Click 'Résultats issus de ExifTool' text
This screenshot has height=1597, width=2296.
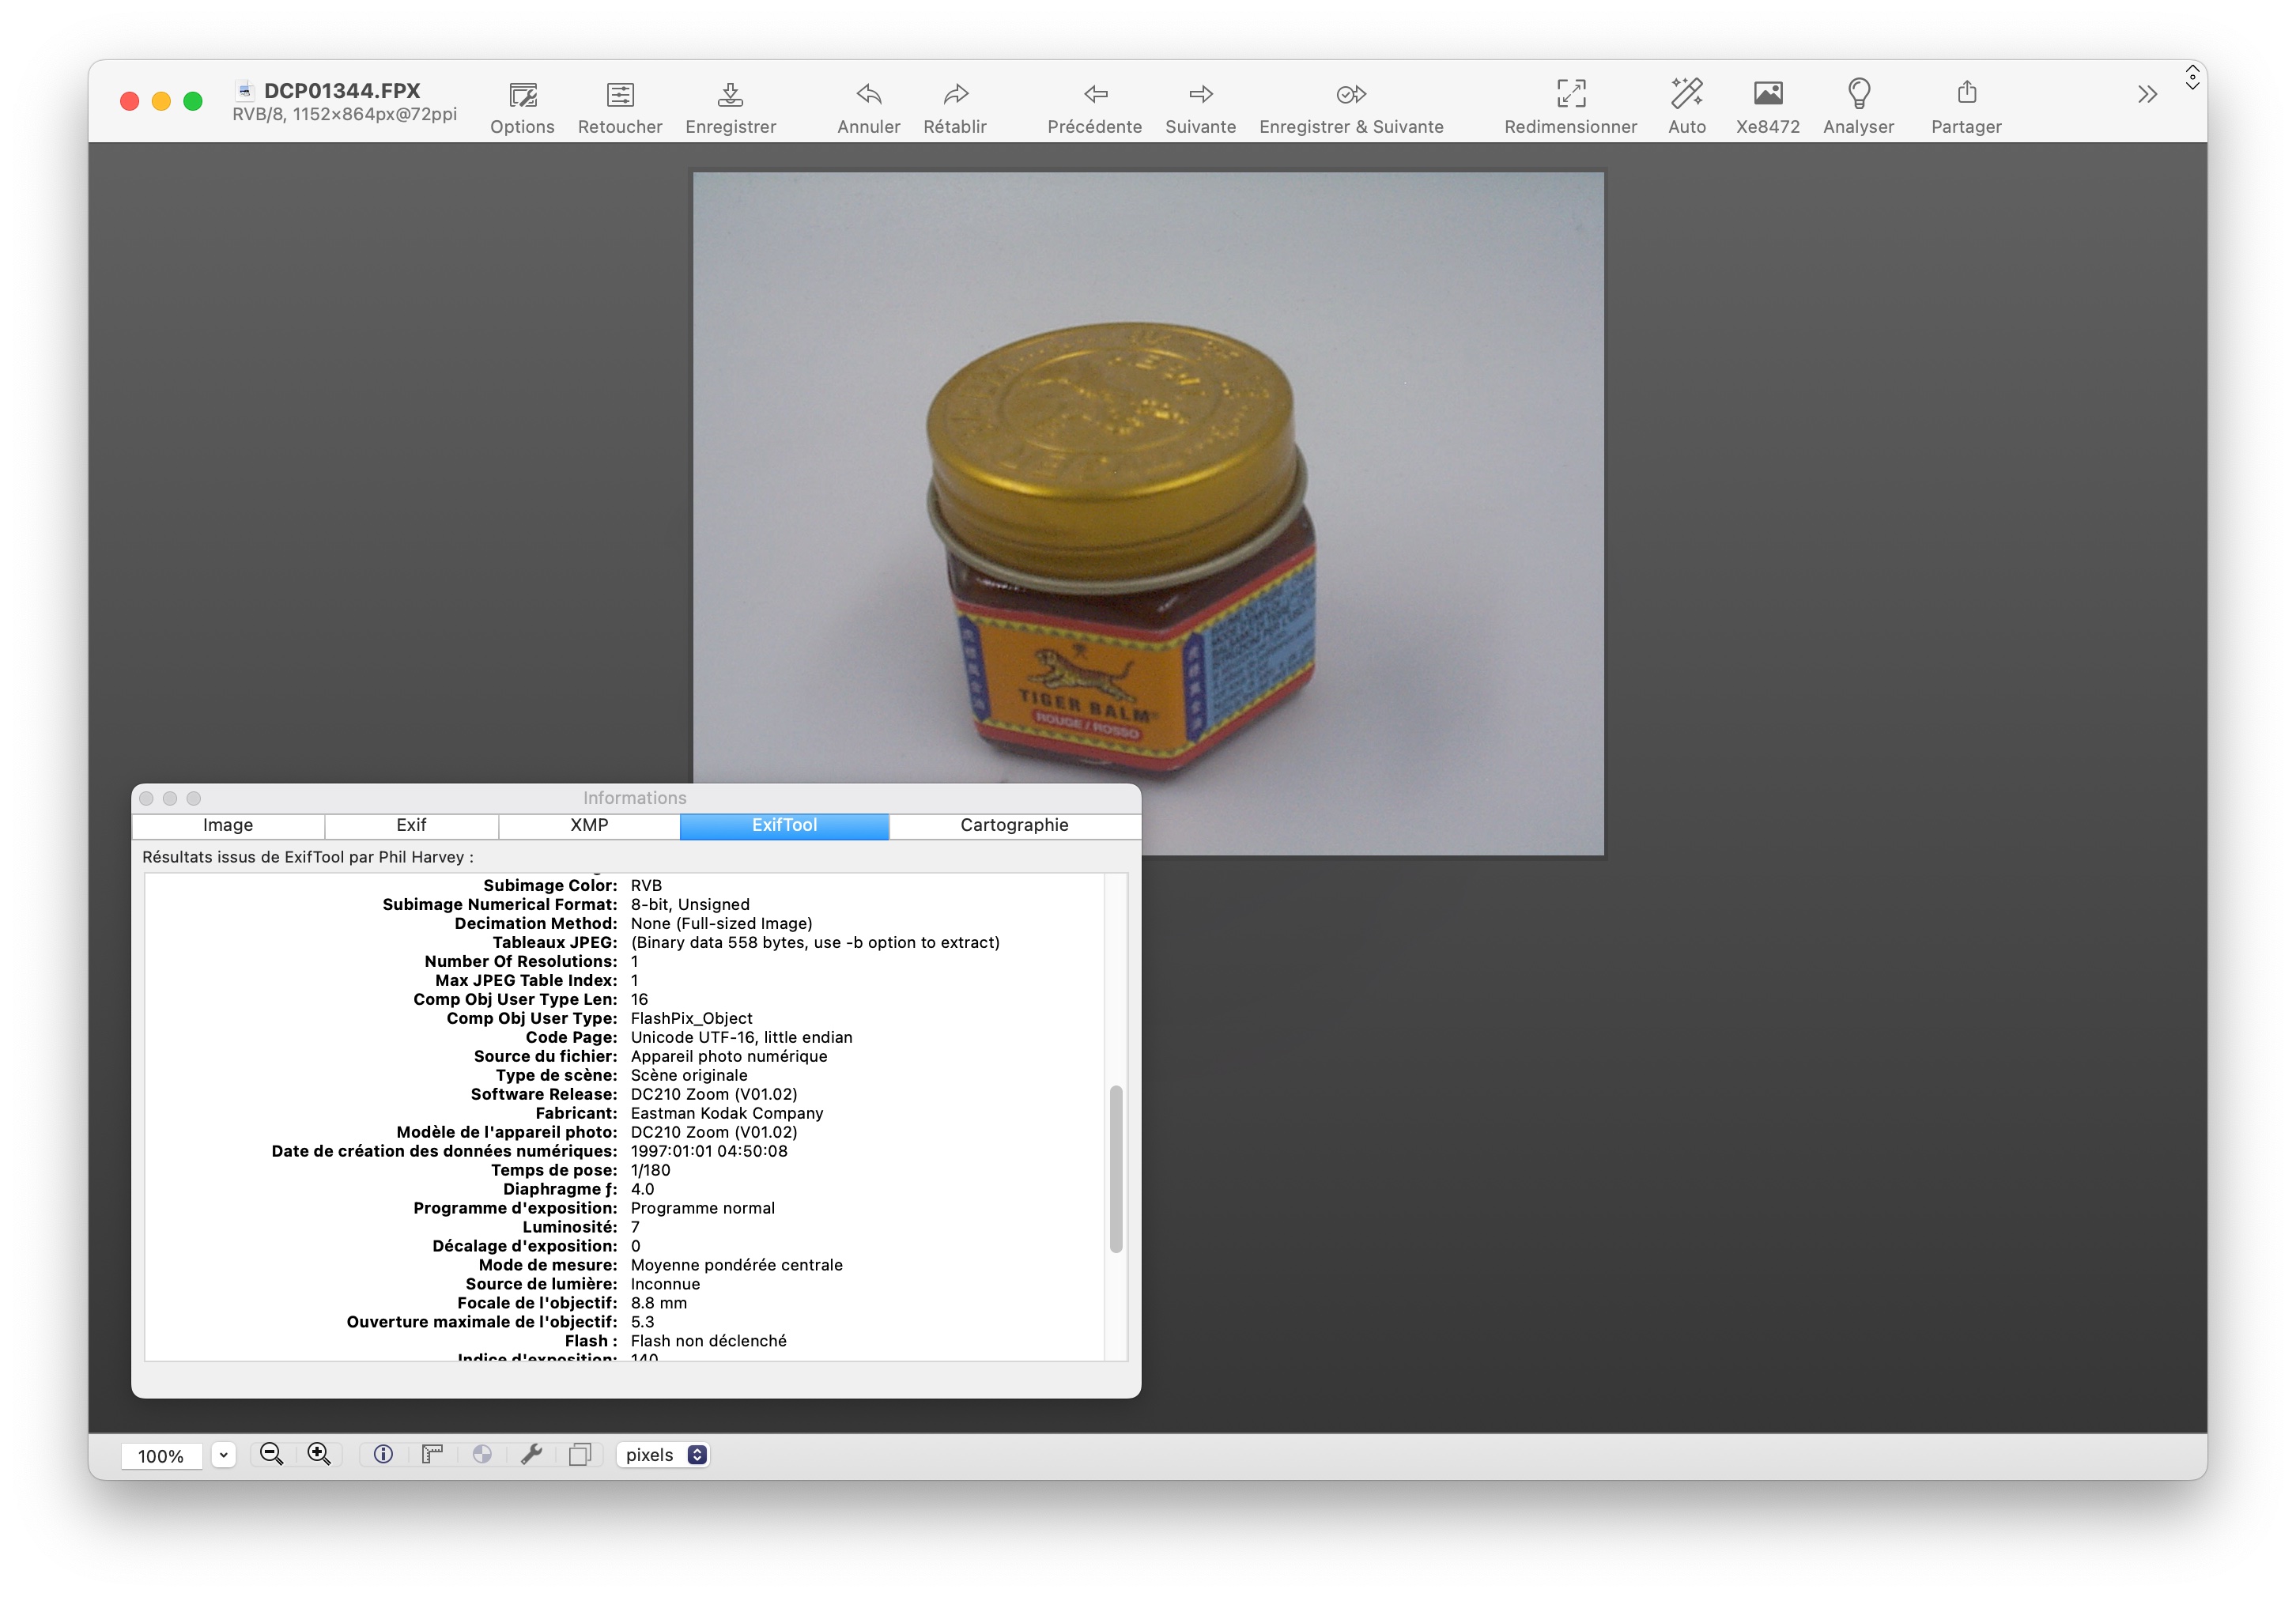[x=243, y=857]
